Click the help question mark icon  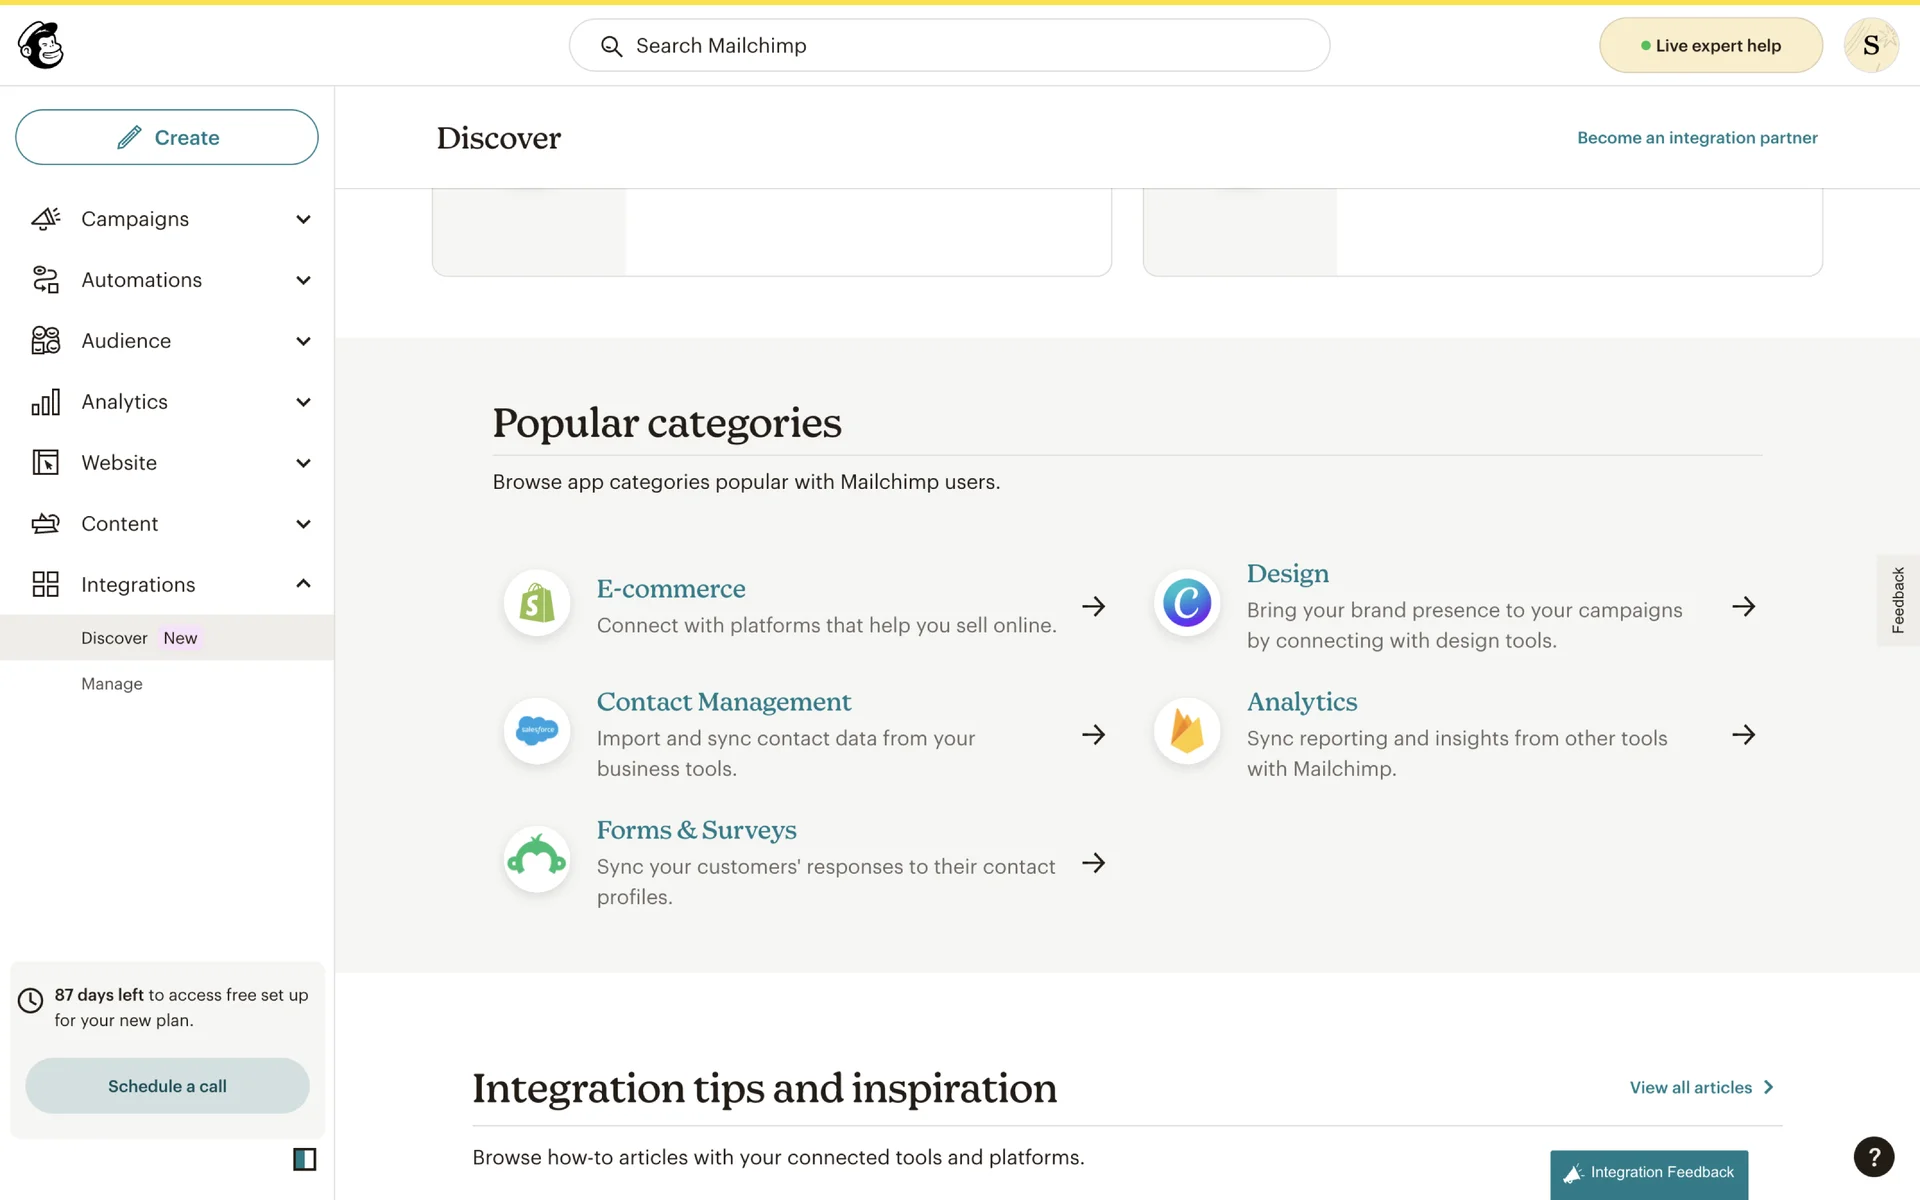tap(1873, 1157)
